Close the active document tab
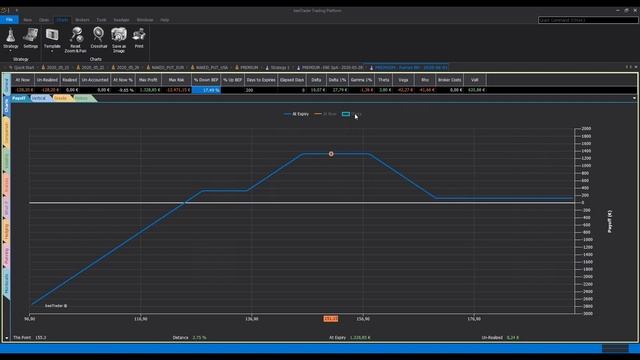 [x=636, y=67]
